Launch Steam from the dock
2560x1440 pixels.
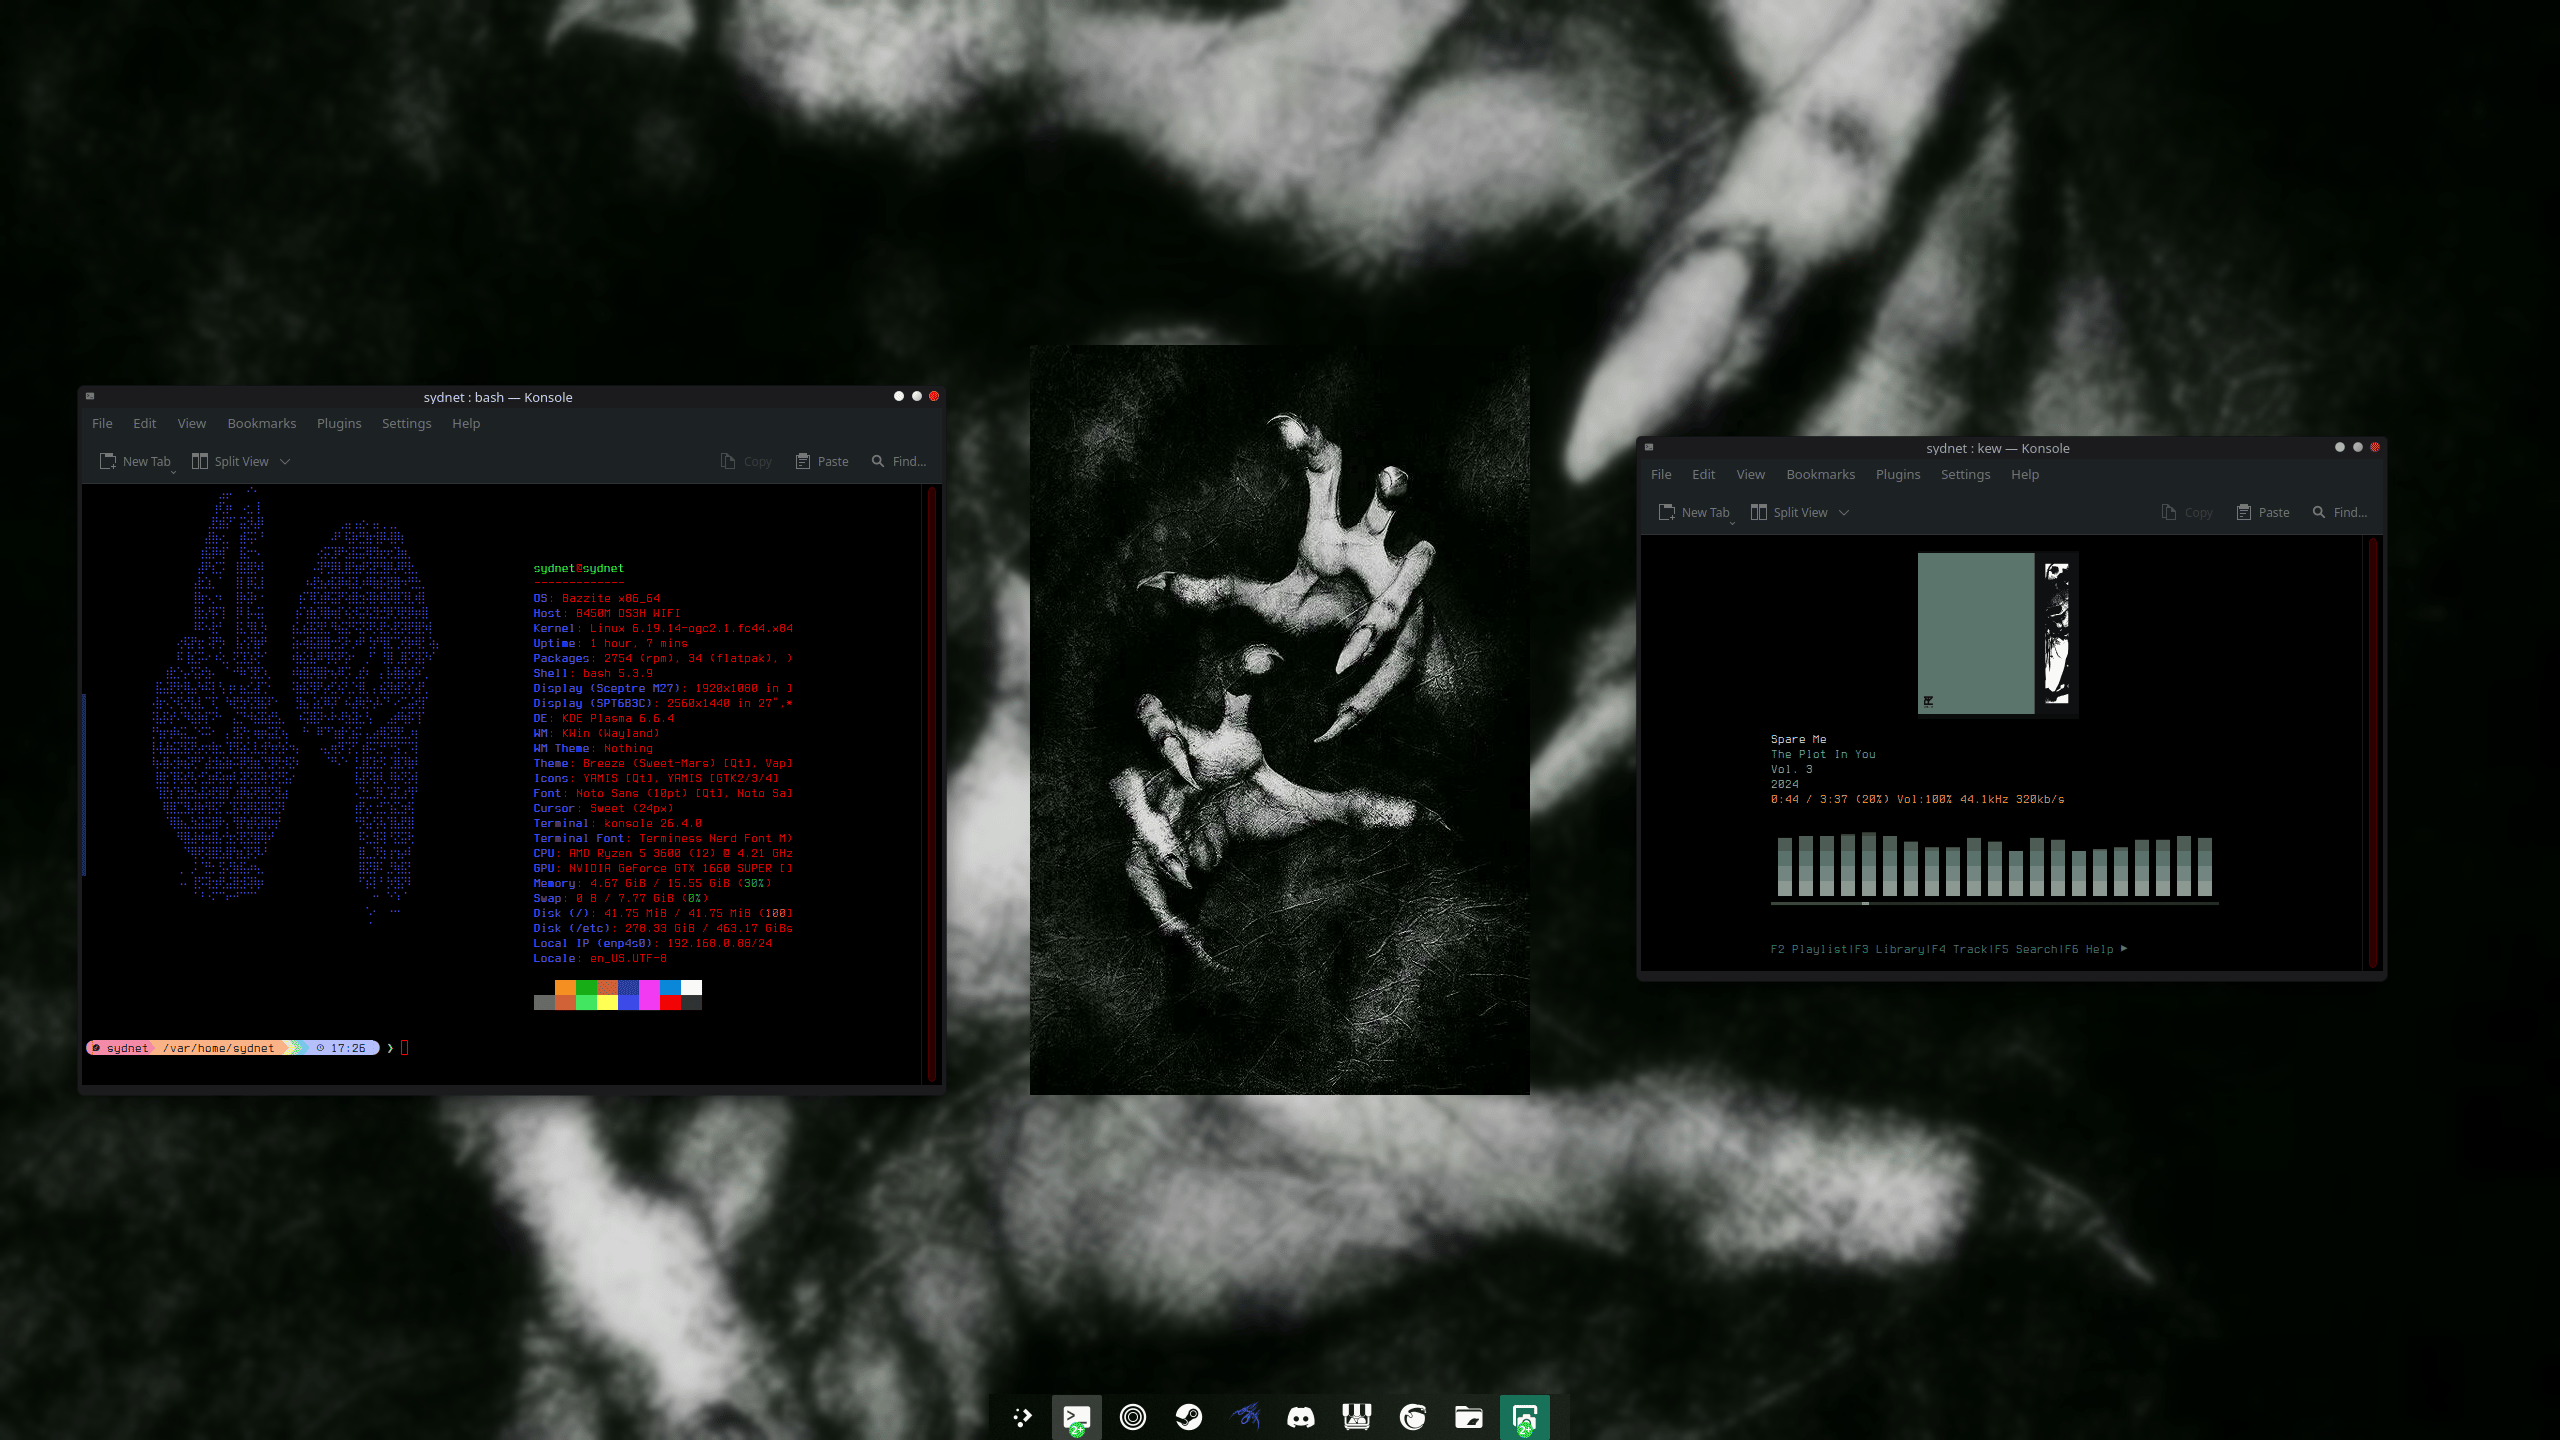tap(1189, 1417)
